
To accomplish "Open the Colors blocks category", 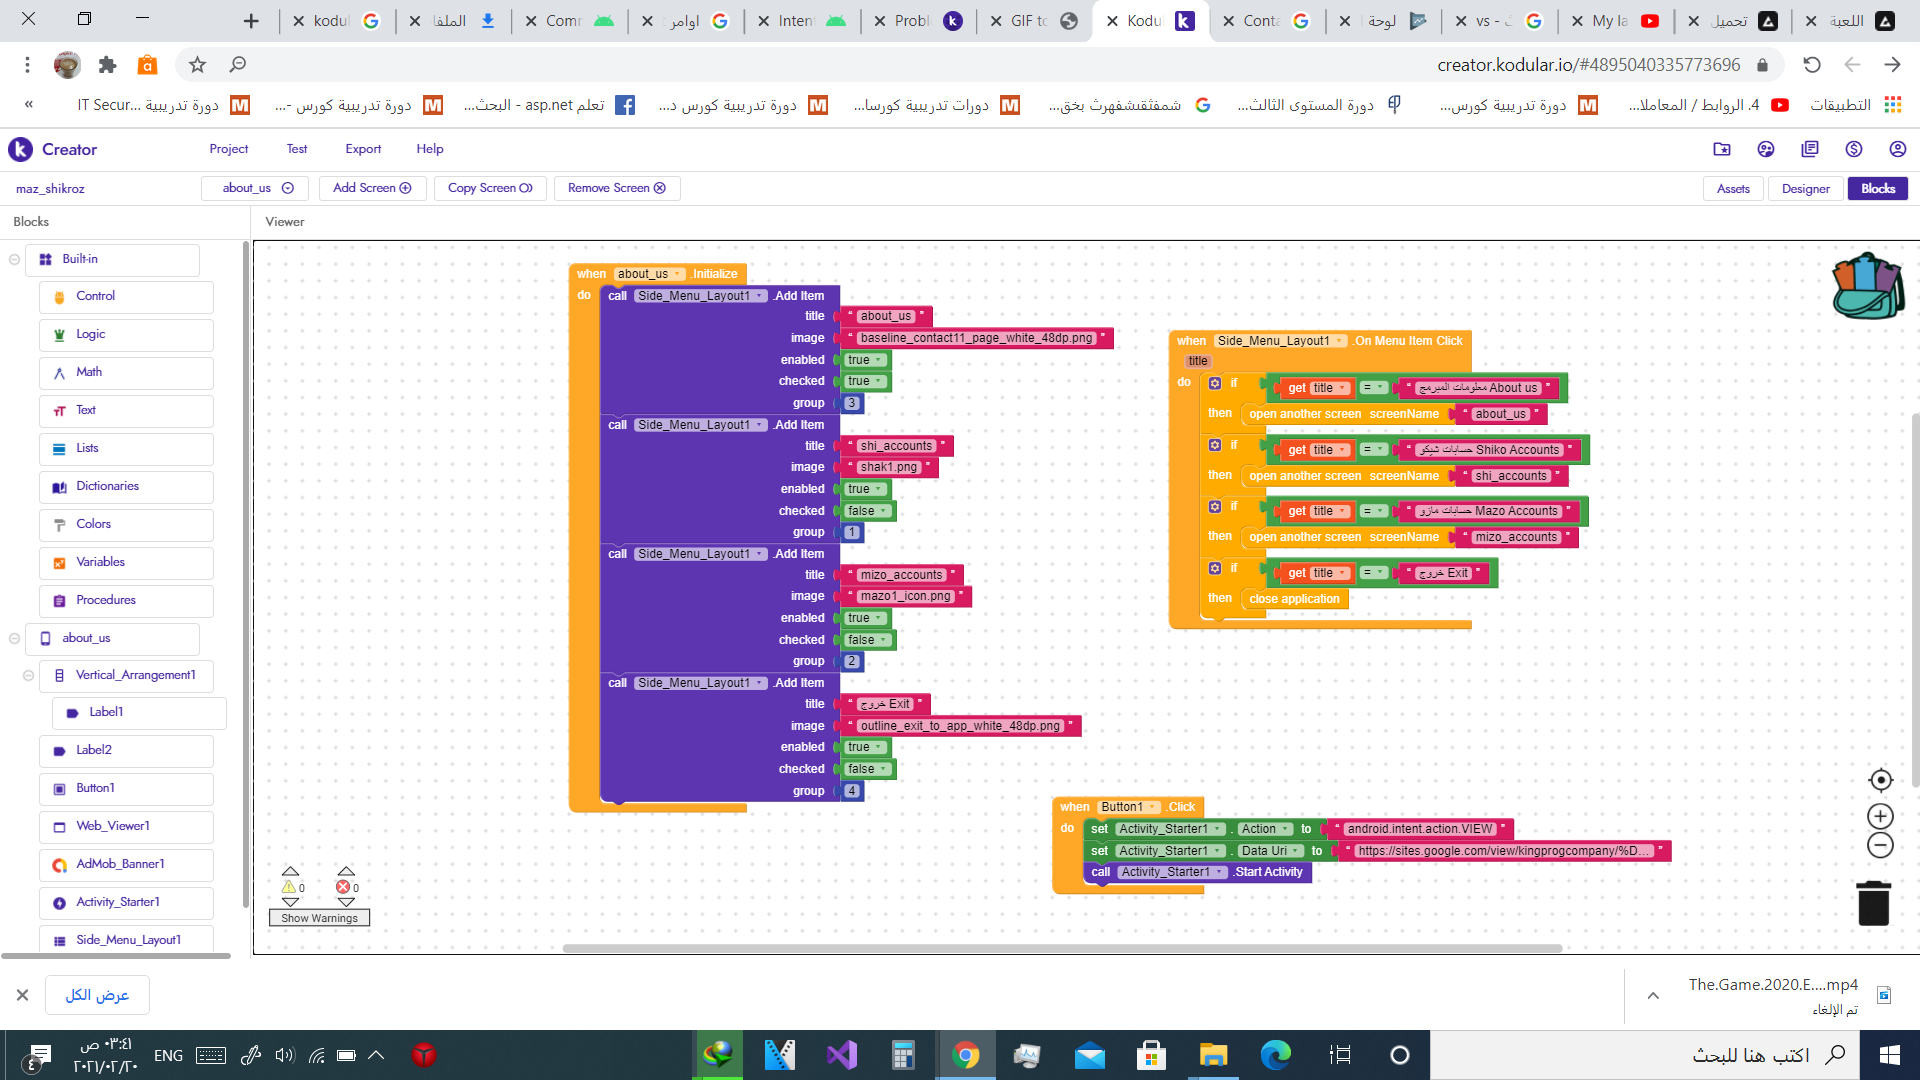I will coord(94,524).
